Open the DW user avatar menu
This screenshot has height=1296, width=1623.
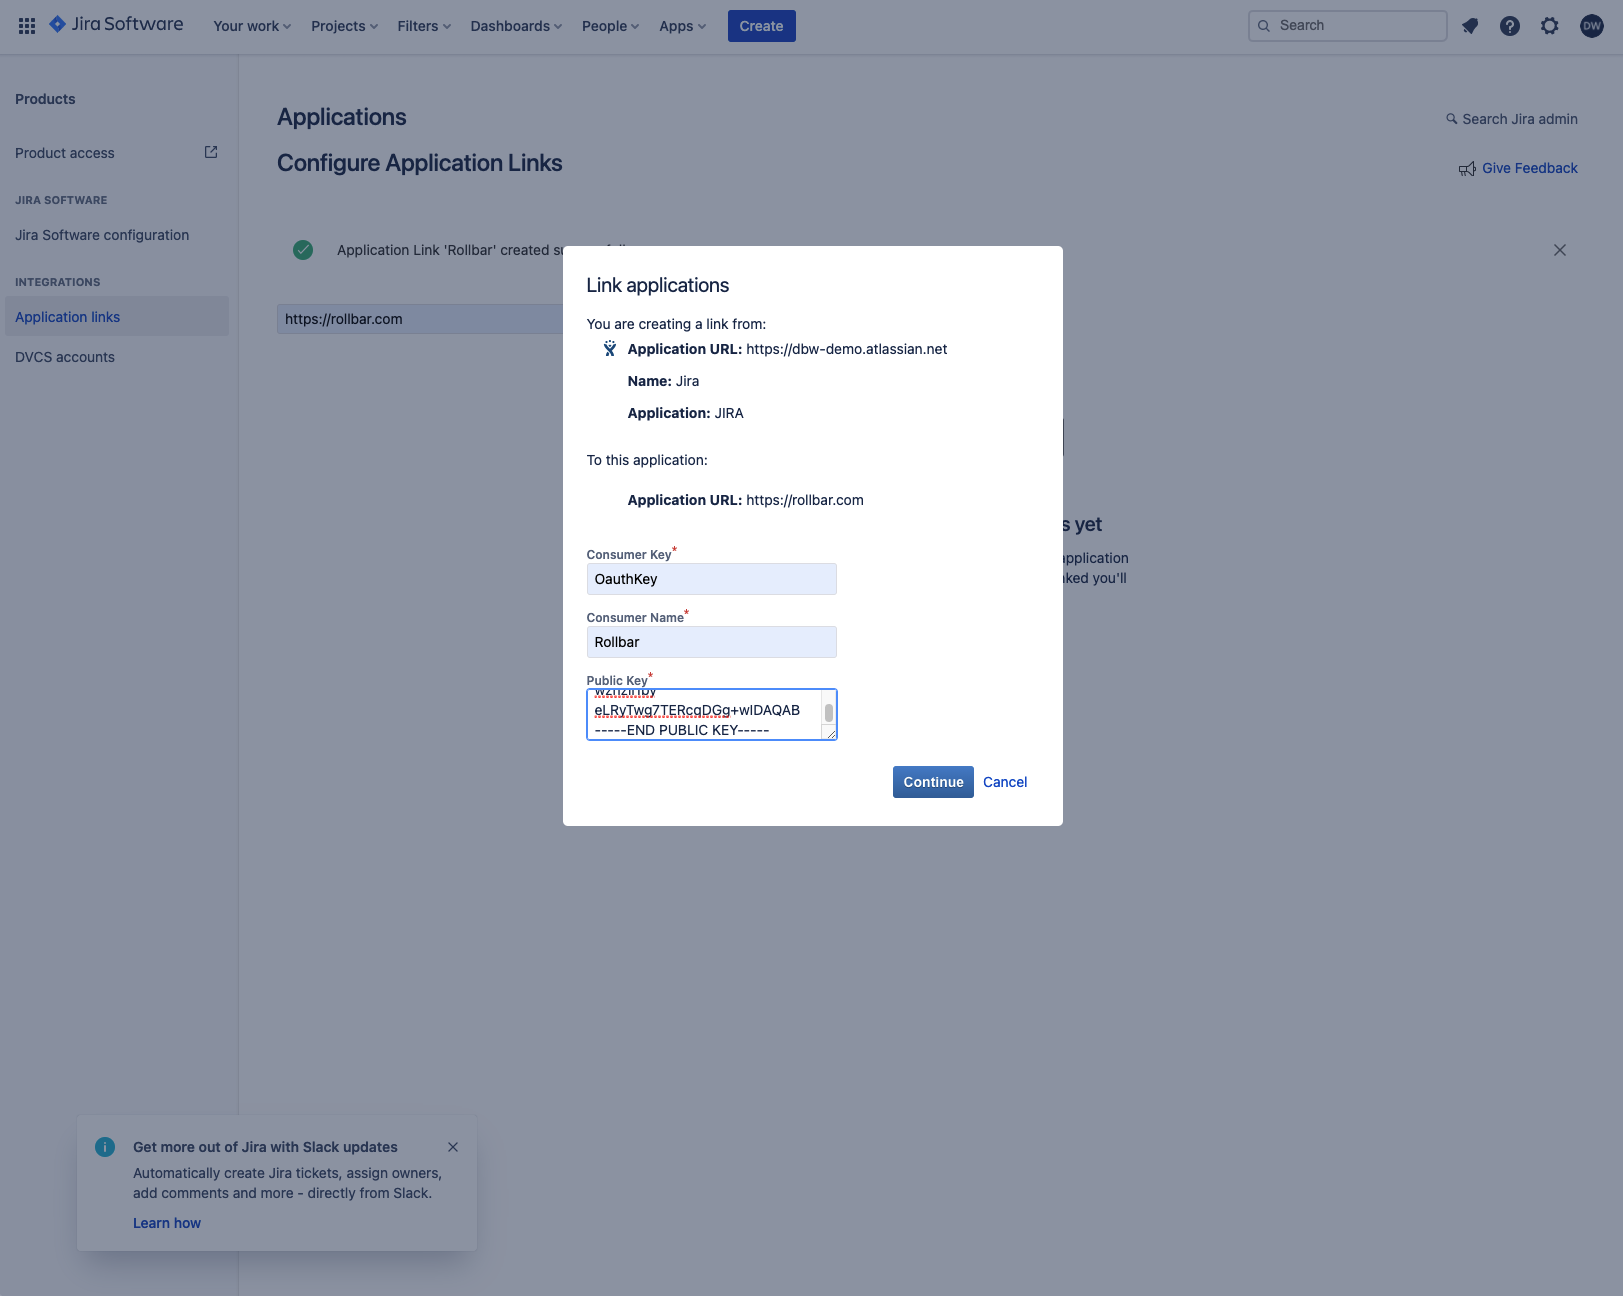click(1592, 26)
